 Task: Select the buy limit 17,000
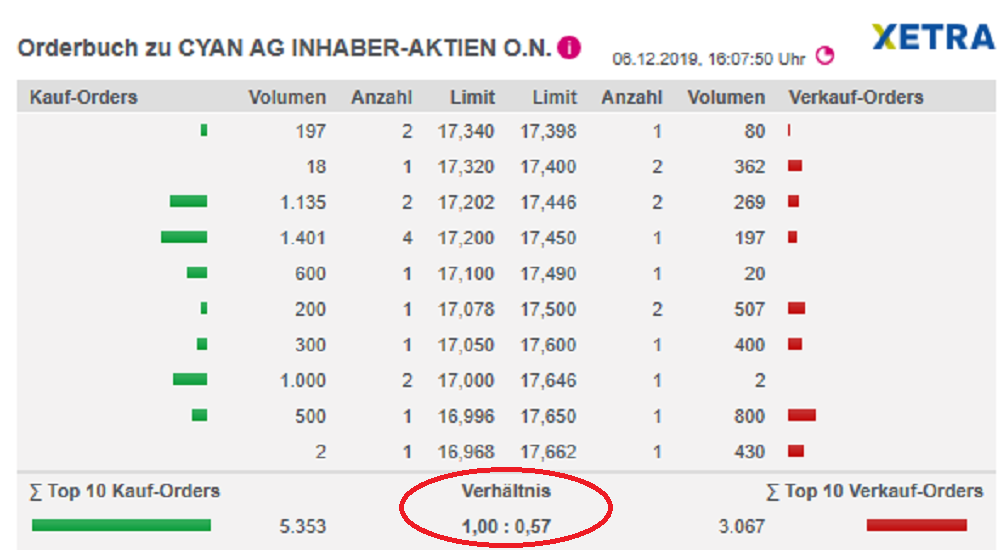pos(465,380)
